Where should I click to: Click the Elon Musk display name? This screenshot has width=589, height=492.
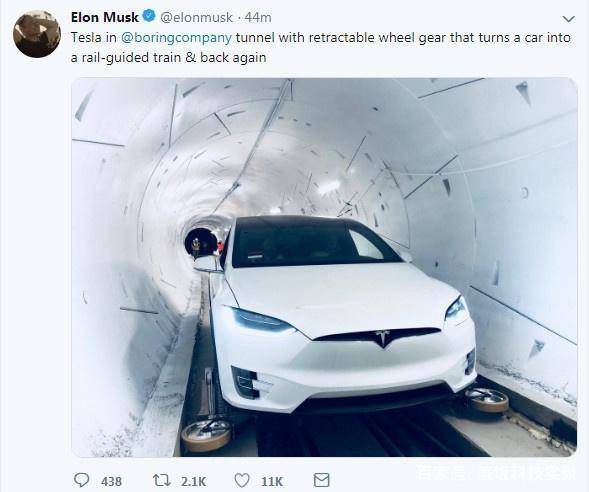coord(105,17)
